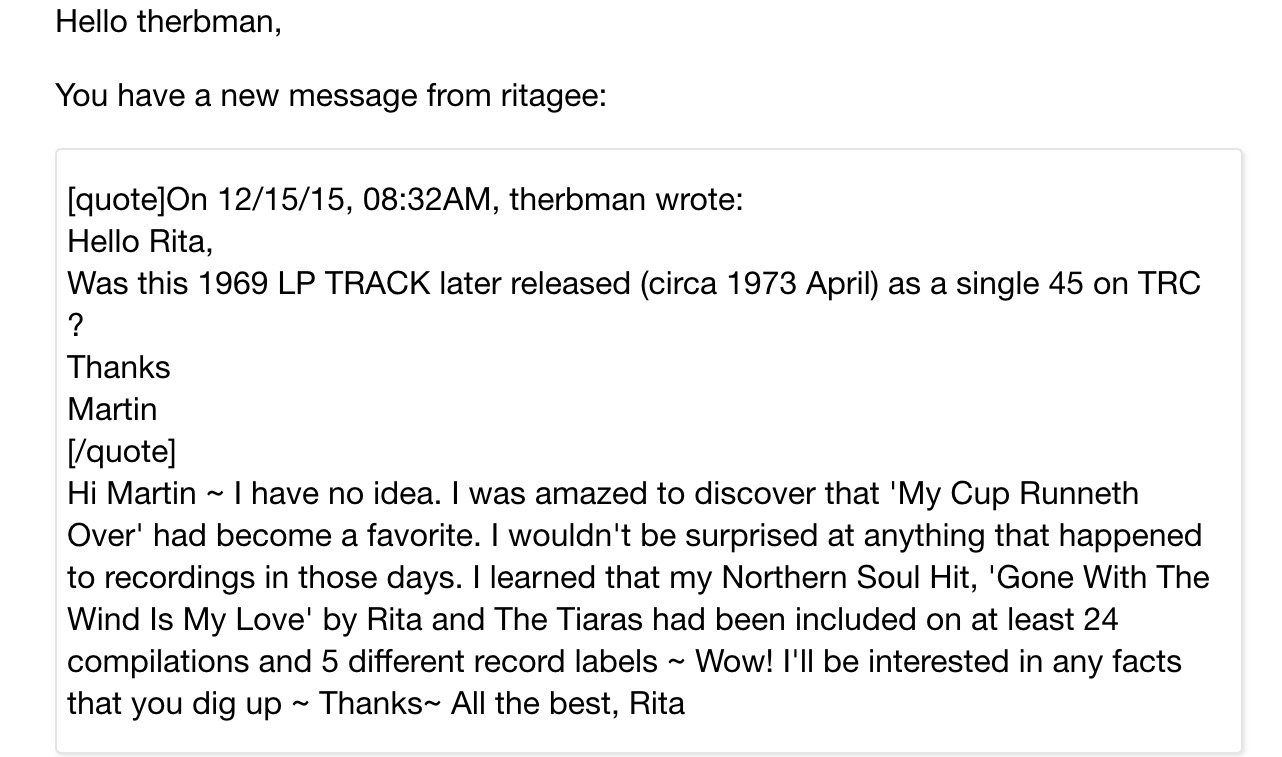1282x757 pixels.
Task: Click the 'Hello Rita,' line in quote
Action: (140, 241)
